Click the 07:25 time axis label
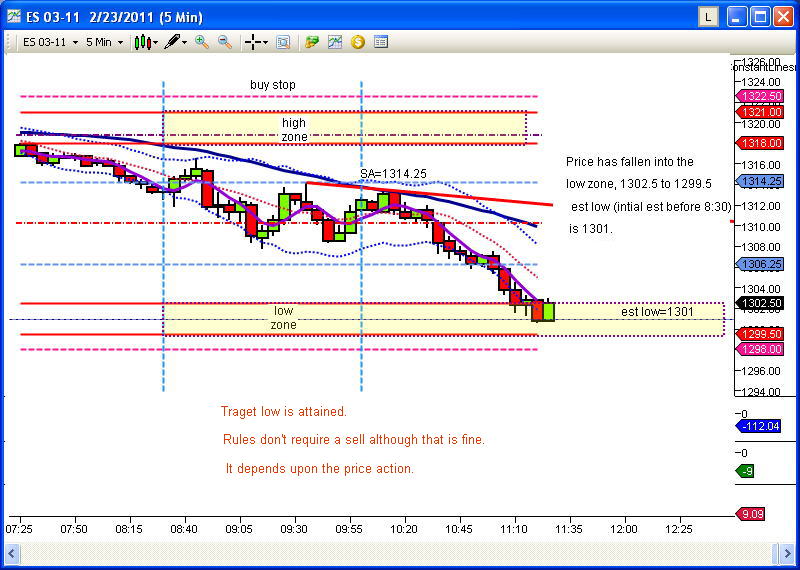The width and height of the screenshot is (800, 570). tap(19, 529)
